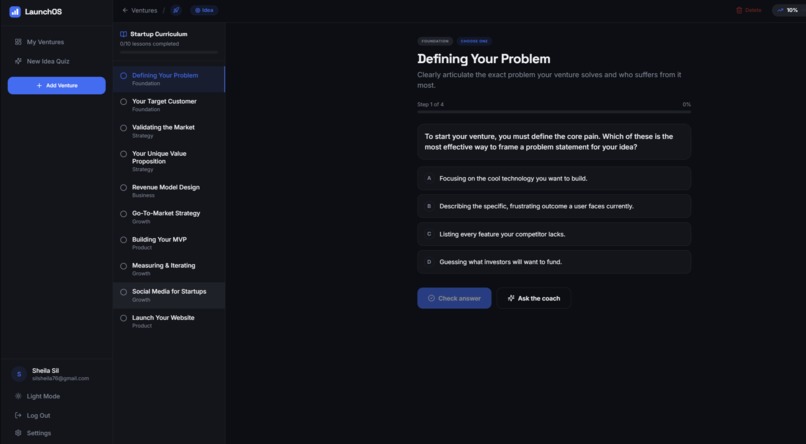Click completion circle for Go-To-Market Strategy

click(123, 214)
